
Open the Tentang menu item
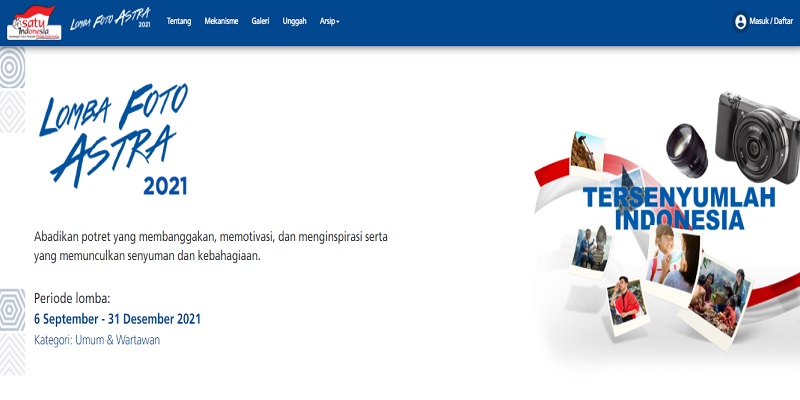[x=179, y=21]
